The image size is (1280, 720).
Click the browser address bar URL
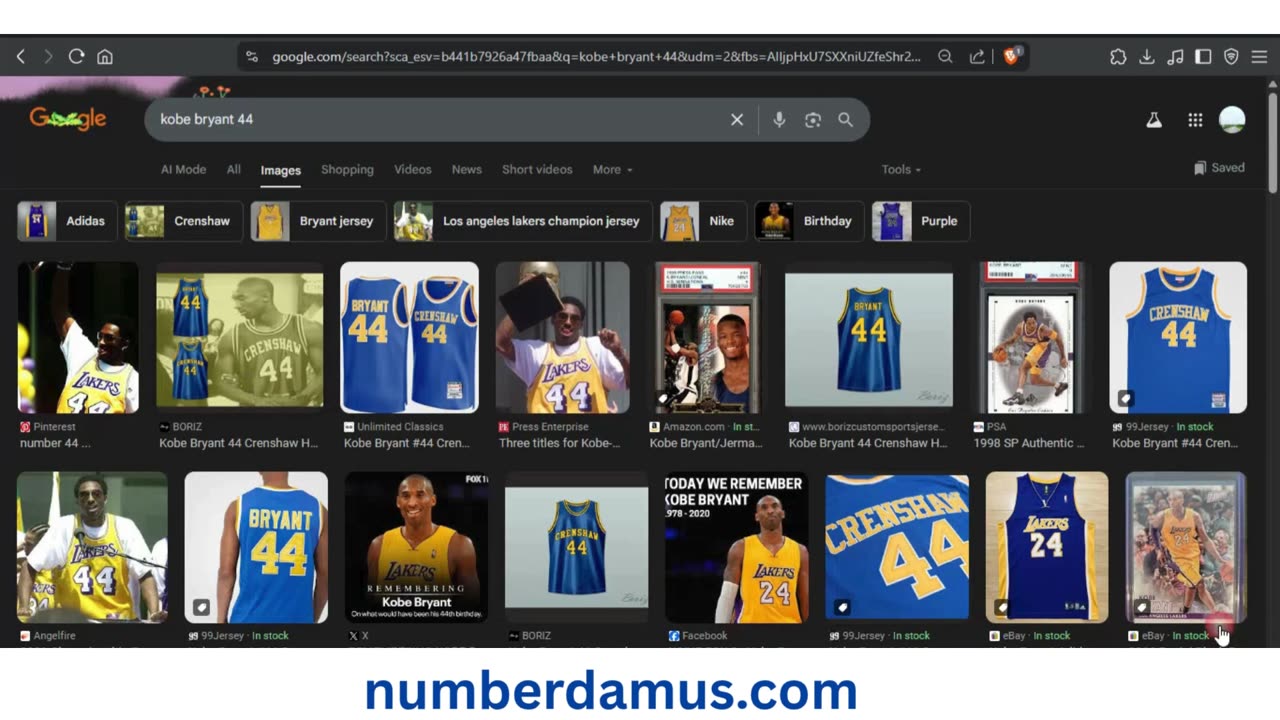click(596, 57)
